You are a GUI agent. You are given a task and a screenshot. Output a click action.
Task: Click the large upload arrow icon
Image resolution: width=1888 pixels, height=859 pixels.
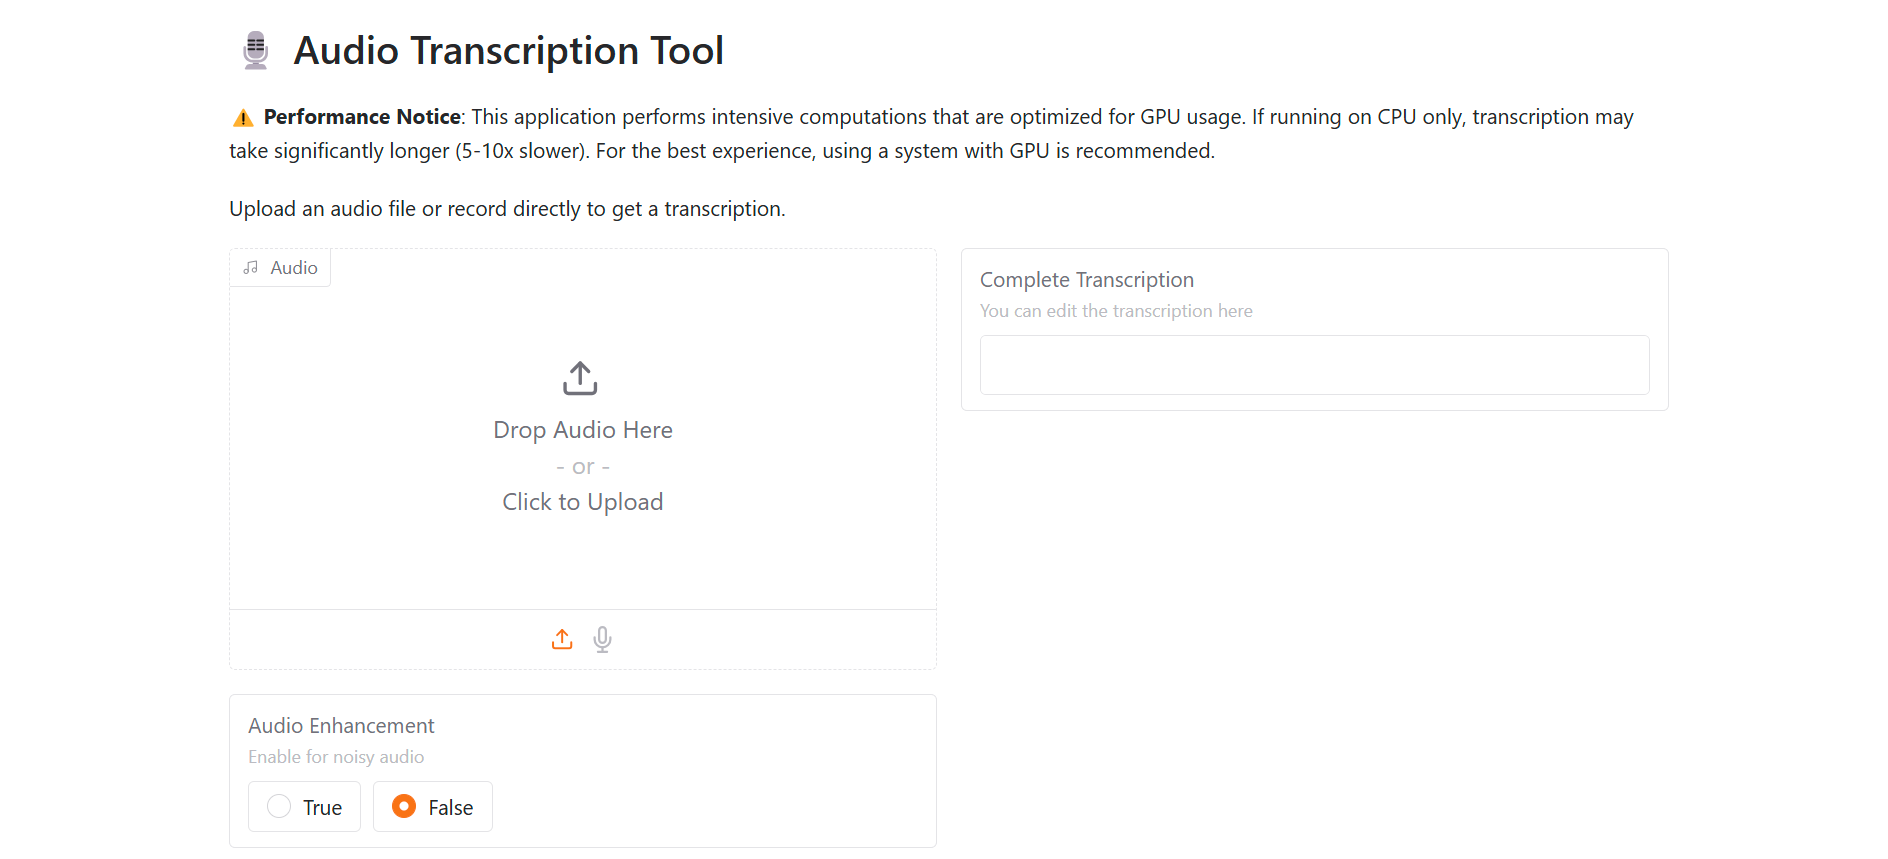[x=580, y=379]
